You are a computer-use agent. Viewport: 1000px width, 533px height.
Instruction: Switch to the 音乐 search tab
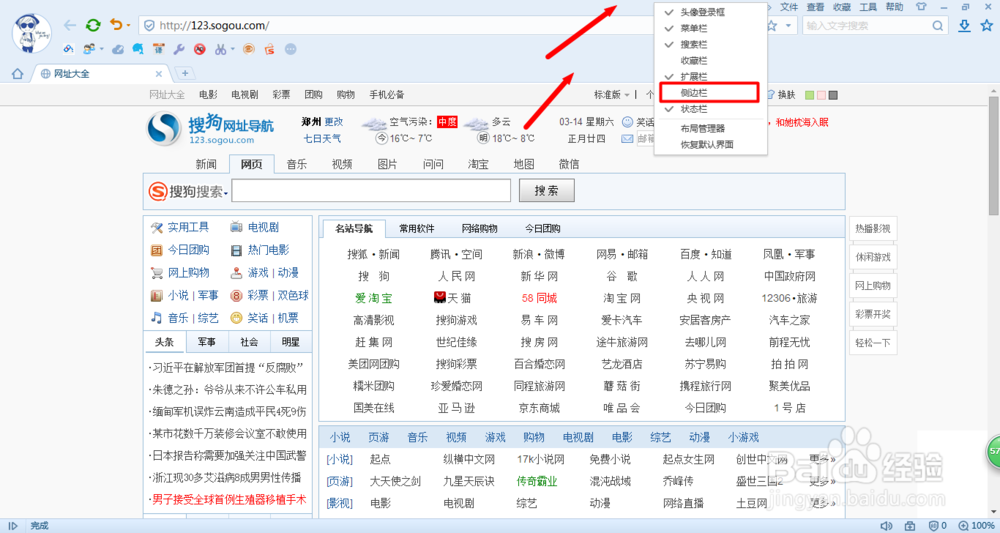point(297,164)
